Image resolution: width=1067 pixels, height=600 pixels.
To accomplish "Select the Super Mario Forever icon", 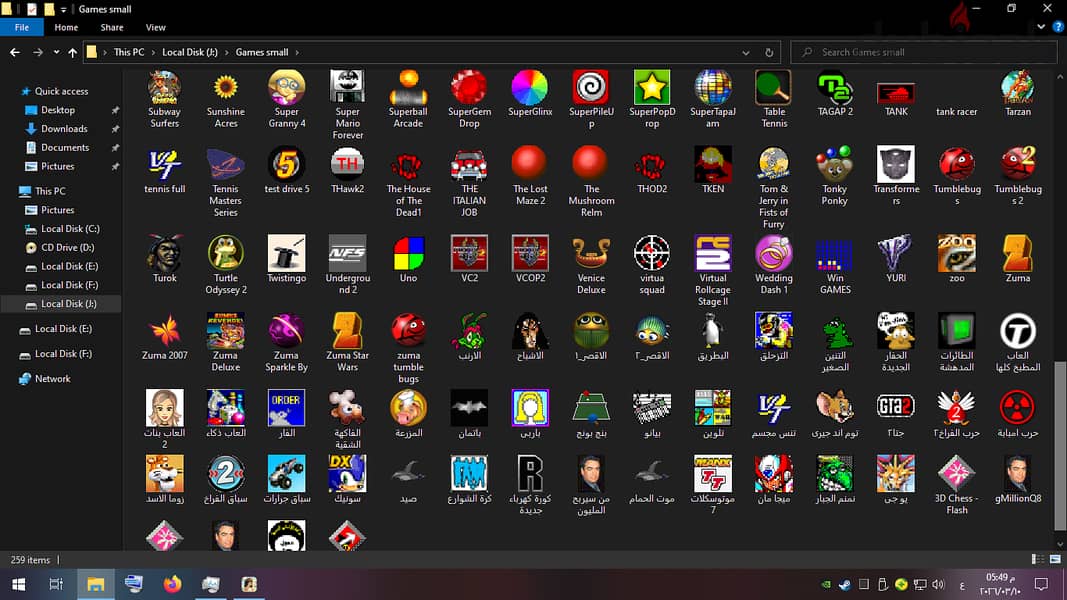I will click(x=347, y=87).
